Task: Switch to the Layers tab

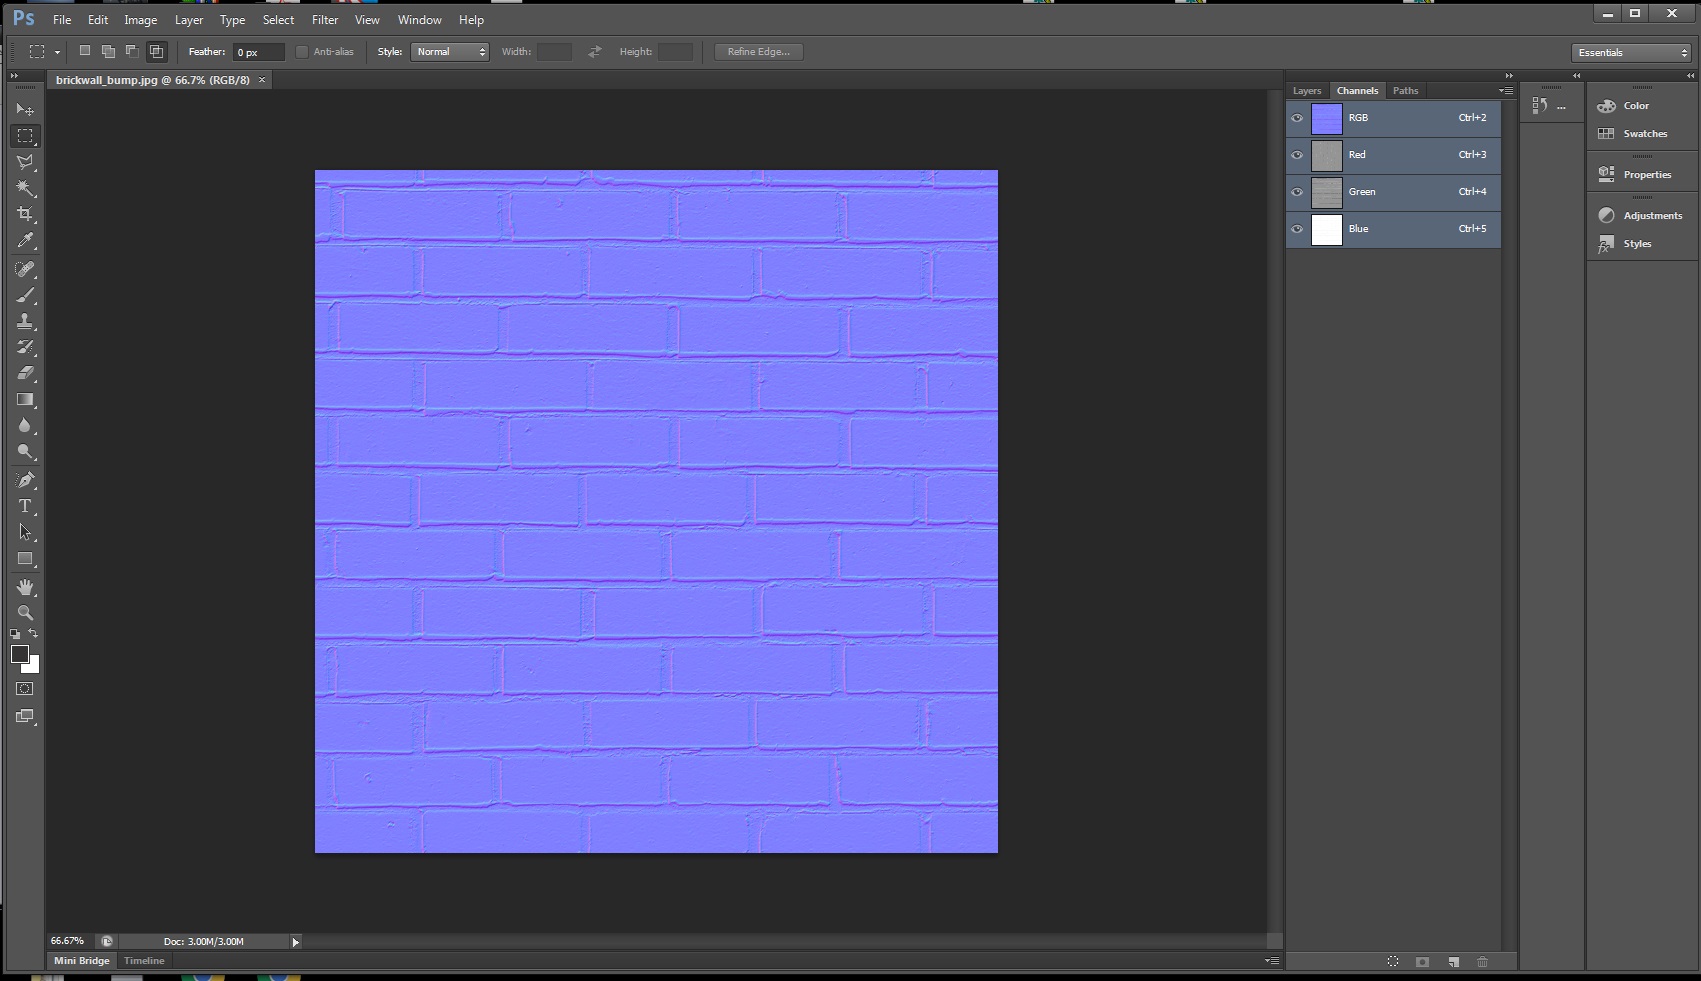Action: (1306, 90)
